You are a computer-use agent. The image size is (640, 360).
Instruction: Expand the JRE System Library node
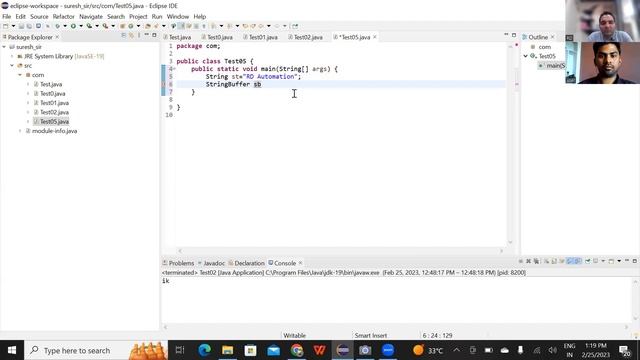[12, 56]
